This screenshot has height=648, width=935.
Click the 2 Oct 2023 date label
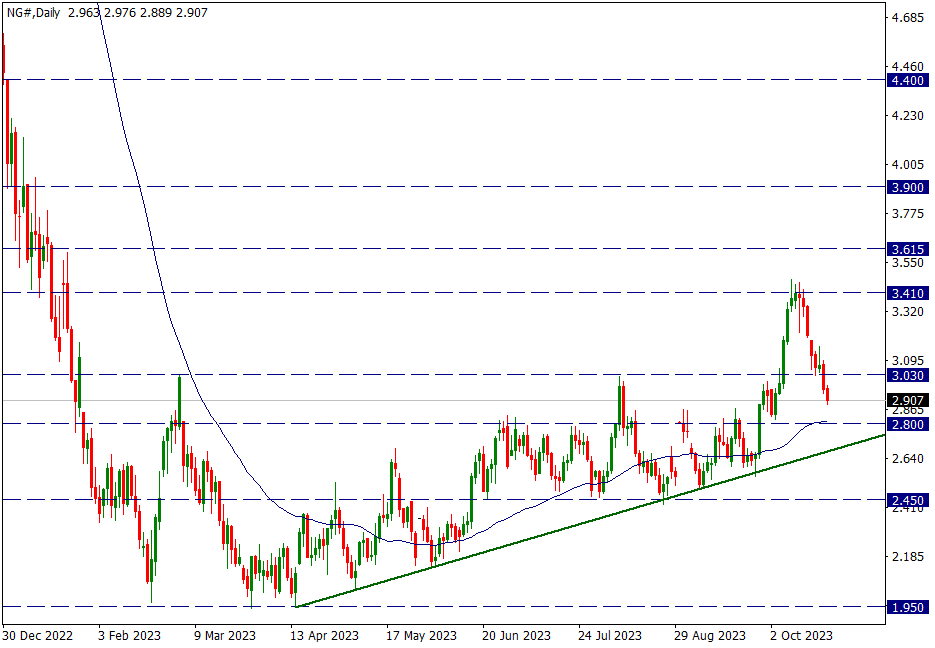pos(801,635)
